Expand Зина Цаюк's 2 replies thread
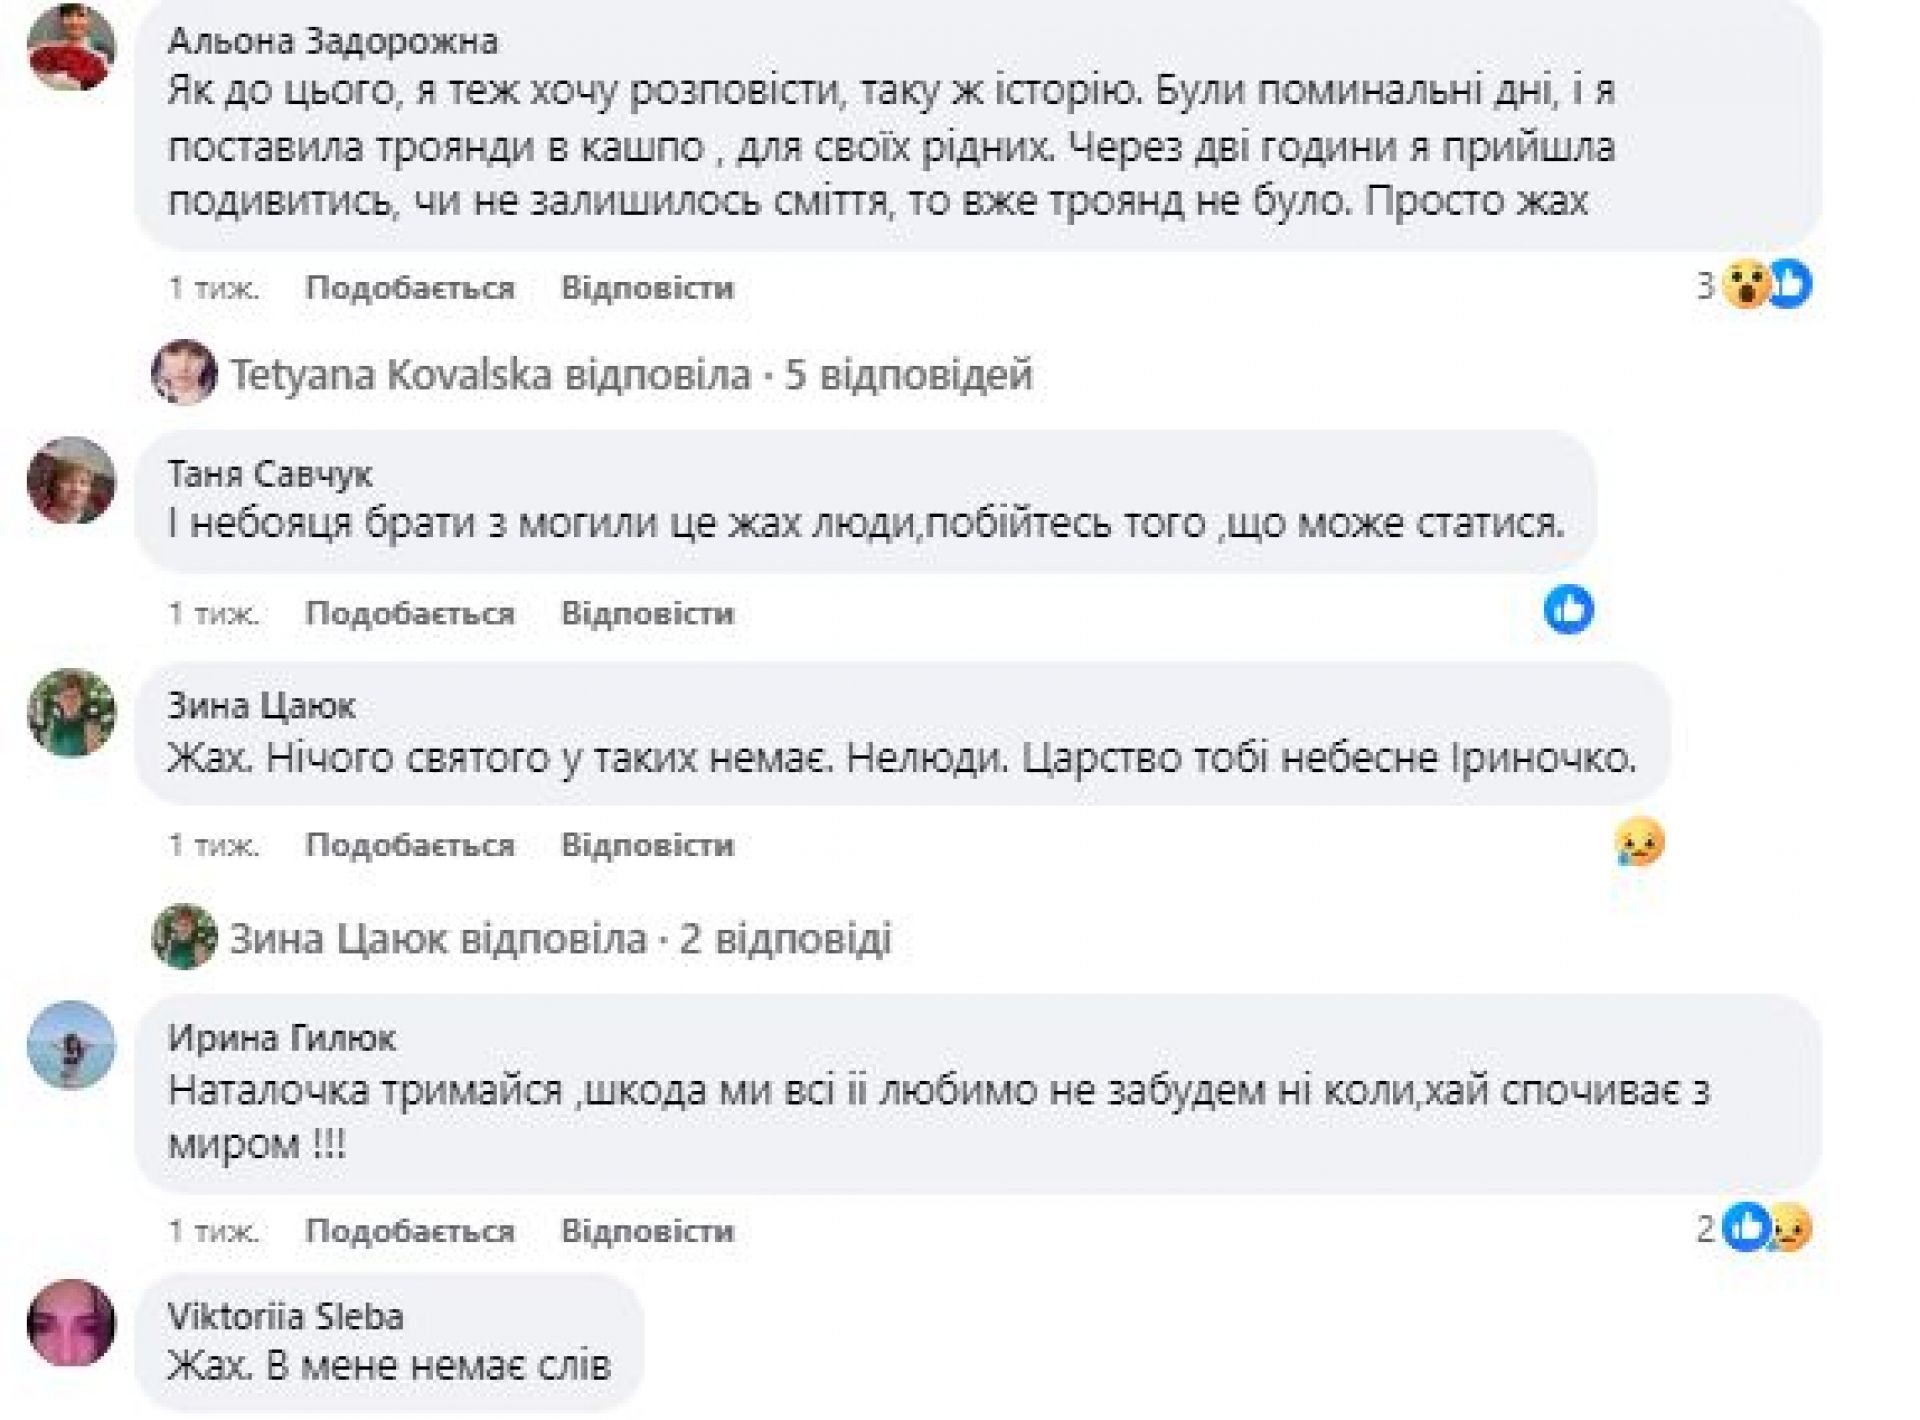 point(560,939)
